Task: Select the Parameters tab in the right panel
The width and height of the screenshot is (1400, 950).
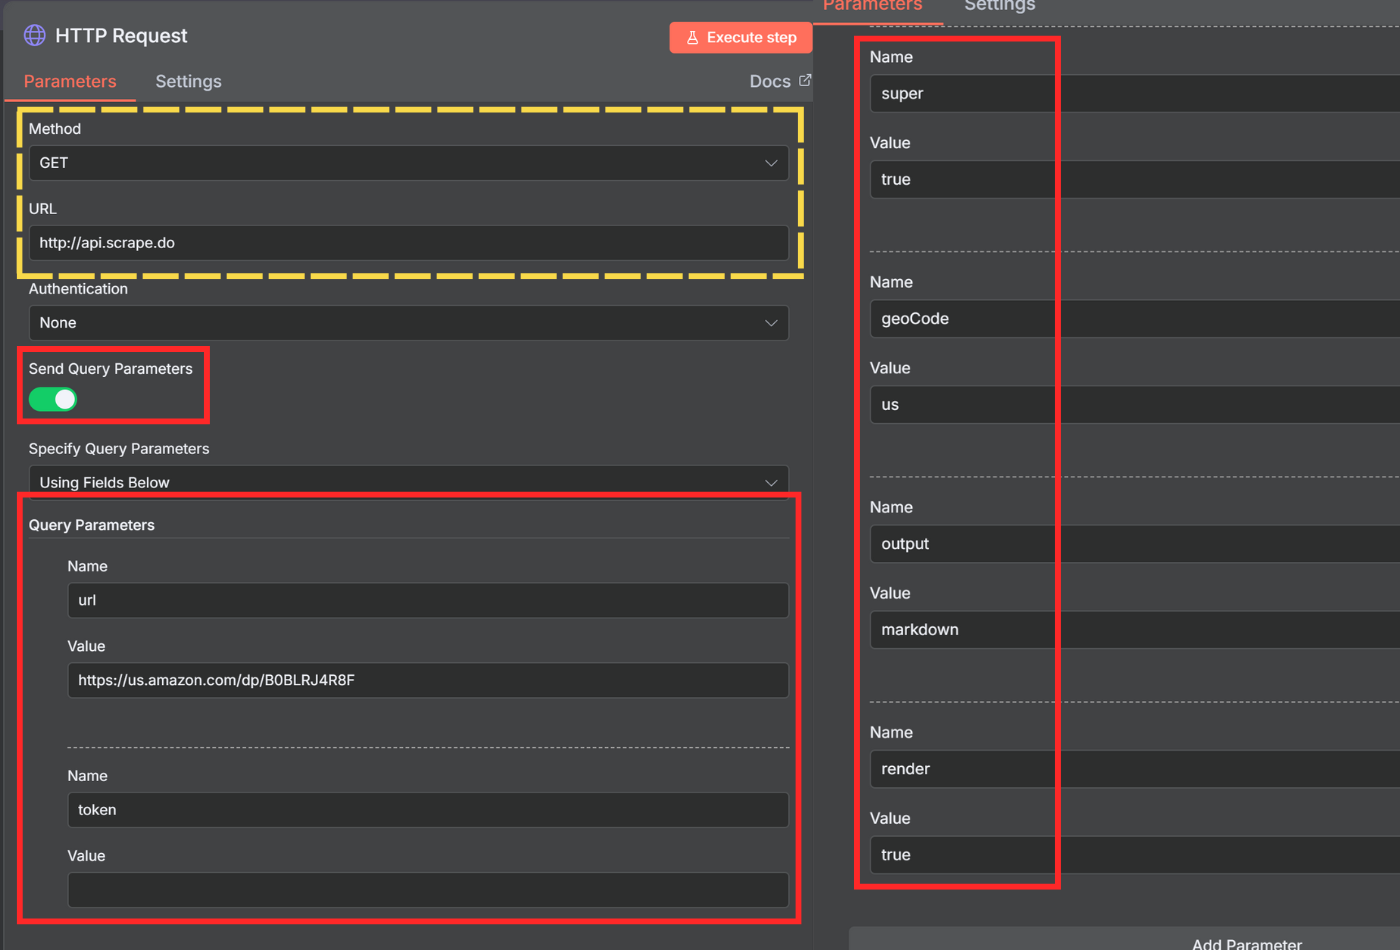Action: 877,6
